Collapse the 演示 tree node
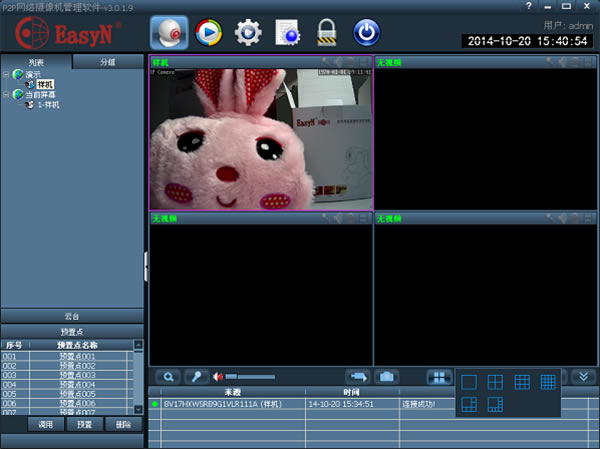 pyautogui.click(x=7, y=75)
